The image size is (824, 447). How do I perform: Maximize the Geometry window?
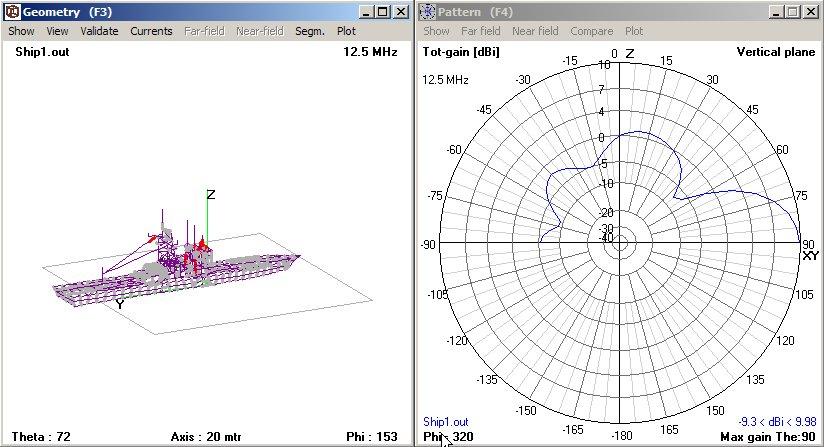pyautogui.click(x=383, y=12)
